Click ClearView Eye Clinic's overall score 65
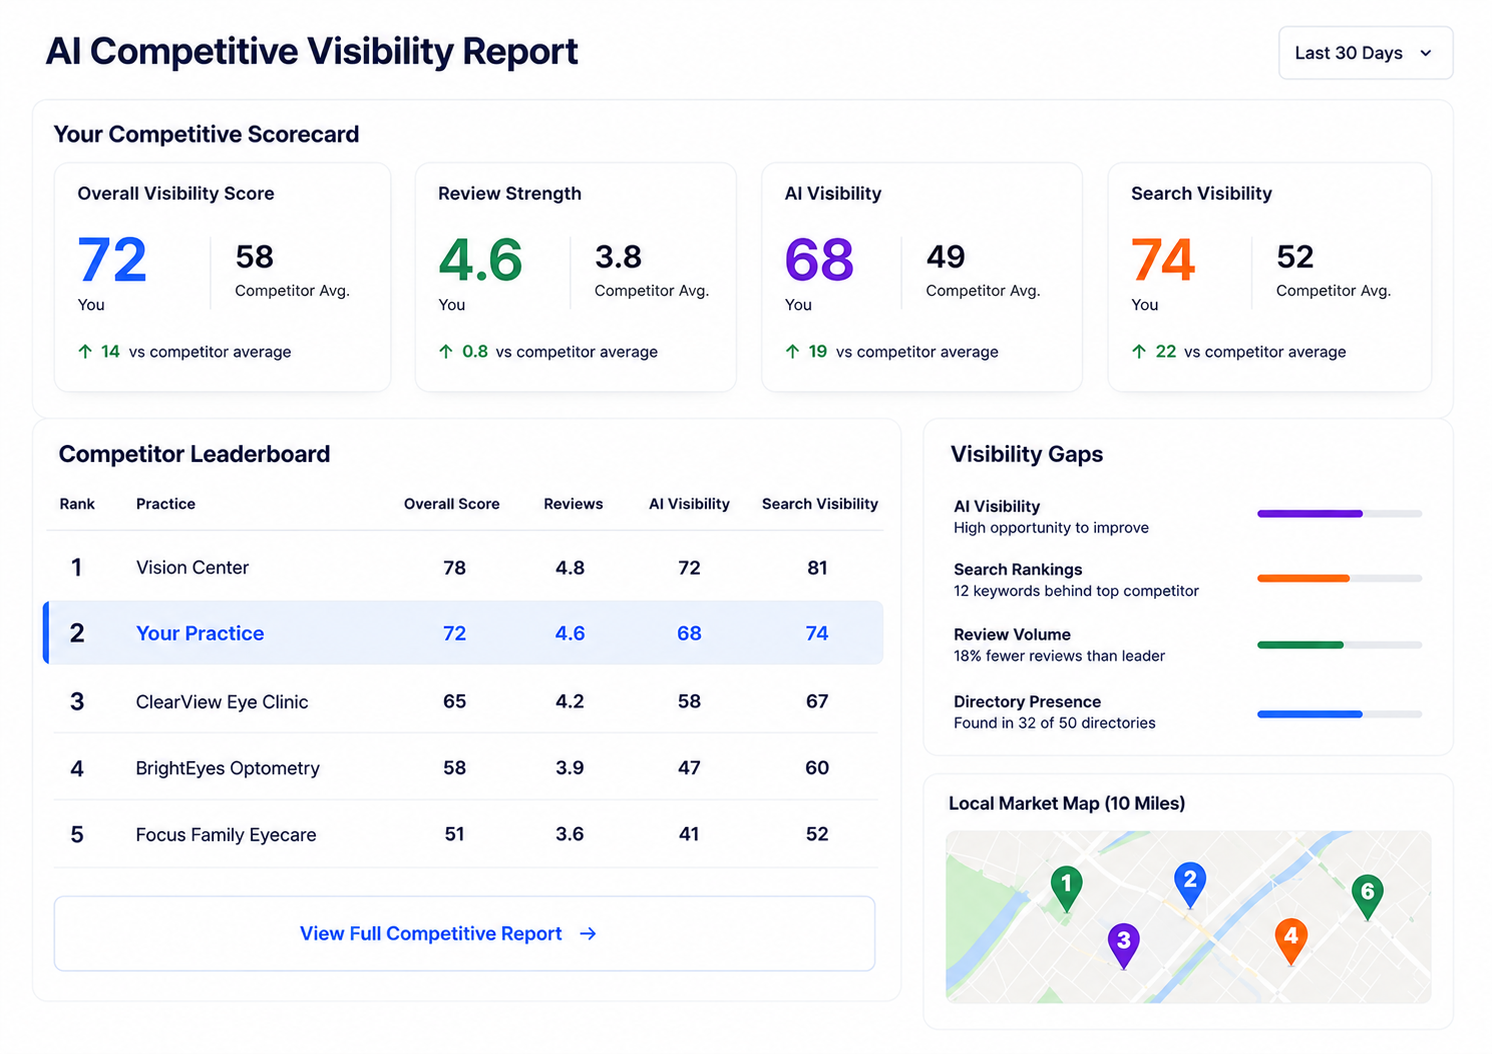Screen dimensions: 1492x1054 point(455,701)
